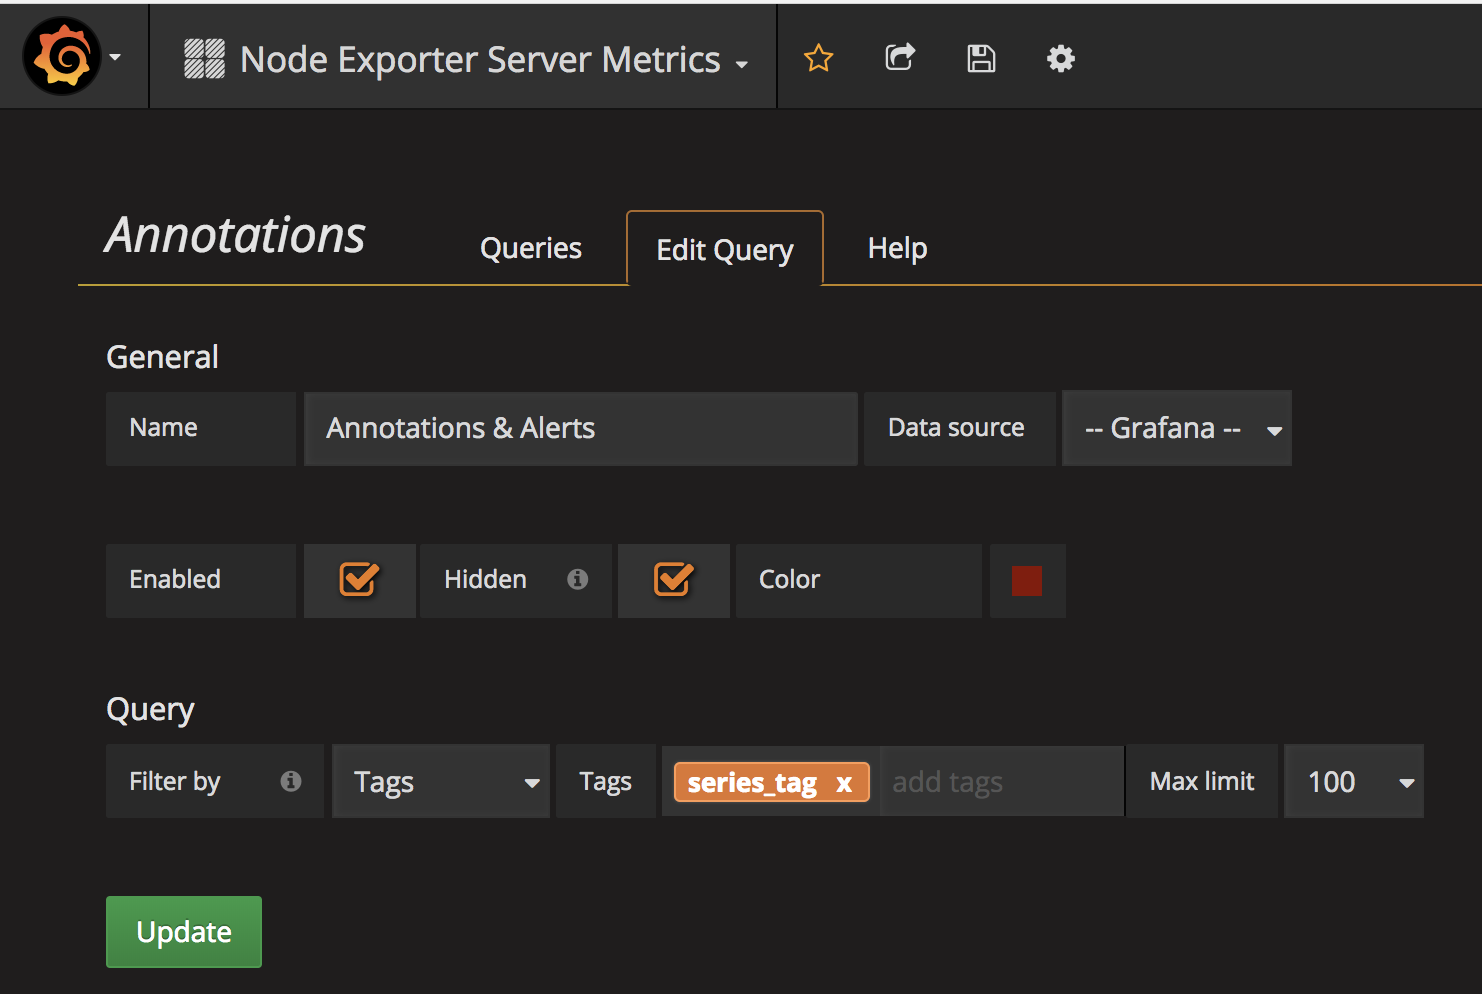Expand the Filter by Tags dropdown
This screenshot has width=1482, height=994.
tap(441, 782)
